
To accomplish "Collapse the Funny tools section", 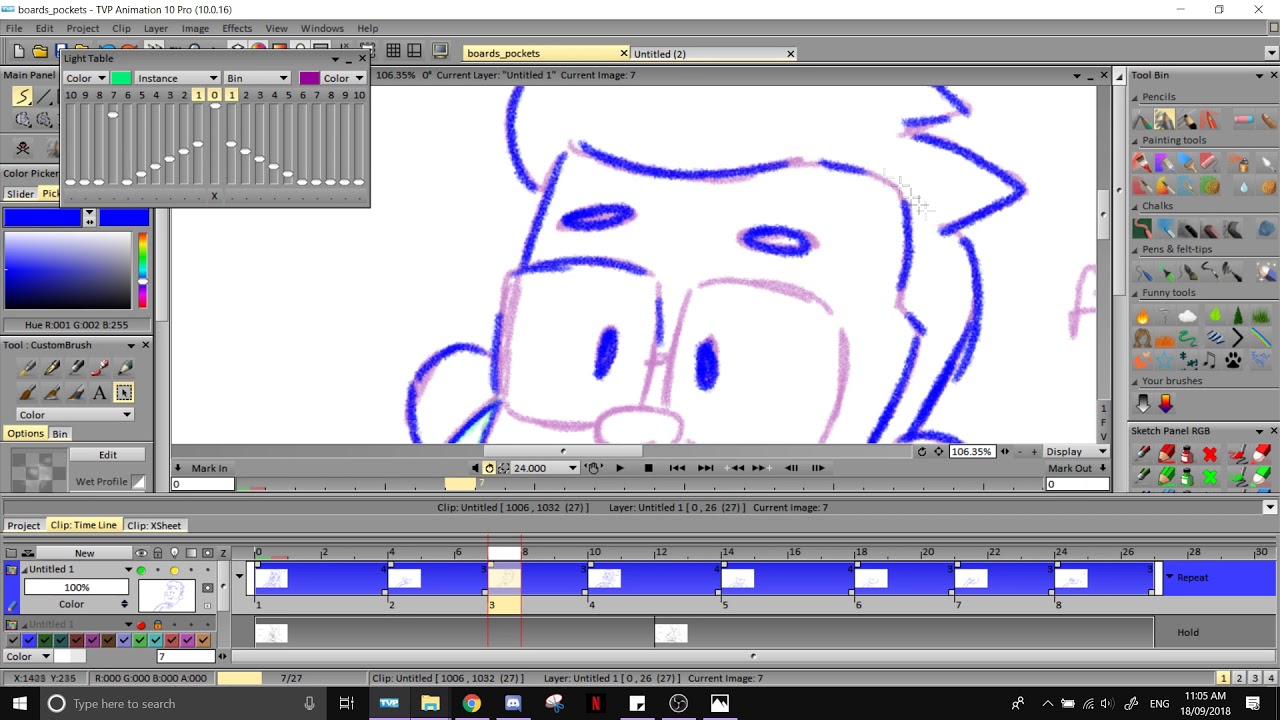I will tap(1135, 293).
